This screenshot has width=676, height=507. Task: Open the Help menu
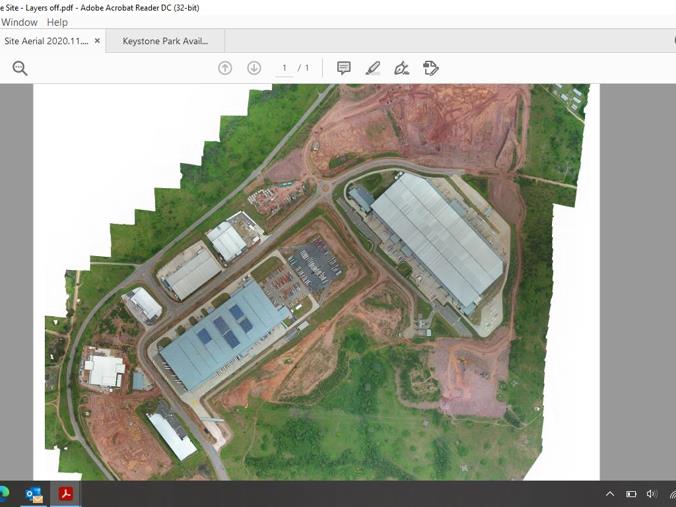tap(57, 22)
